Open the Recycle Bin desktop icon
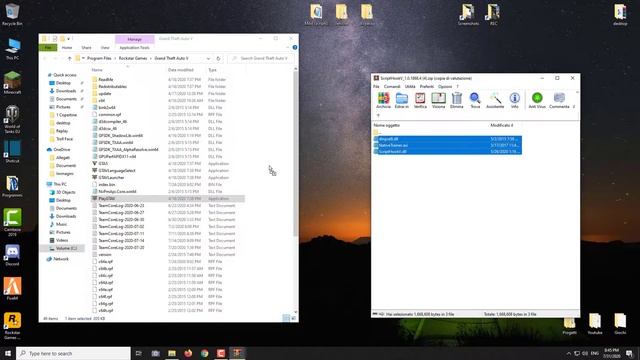This screenshot has width=640, height=360. click(12, 14)
